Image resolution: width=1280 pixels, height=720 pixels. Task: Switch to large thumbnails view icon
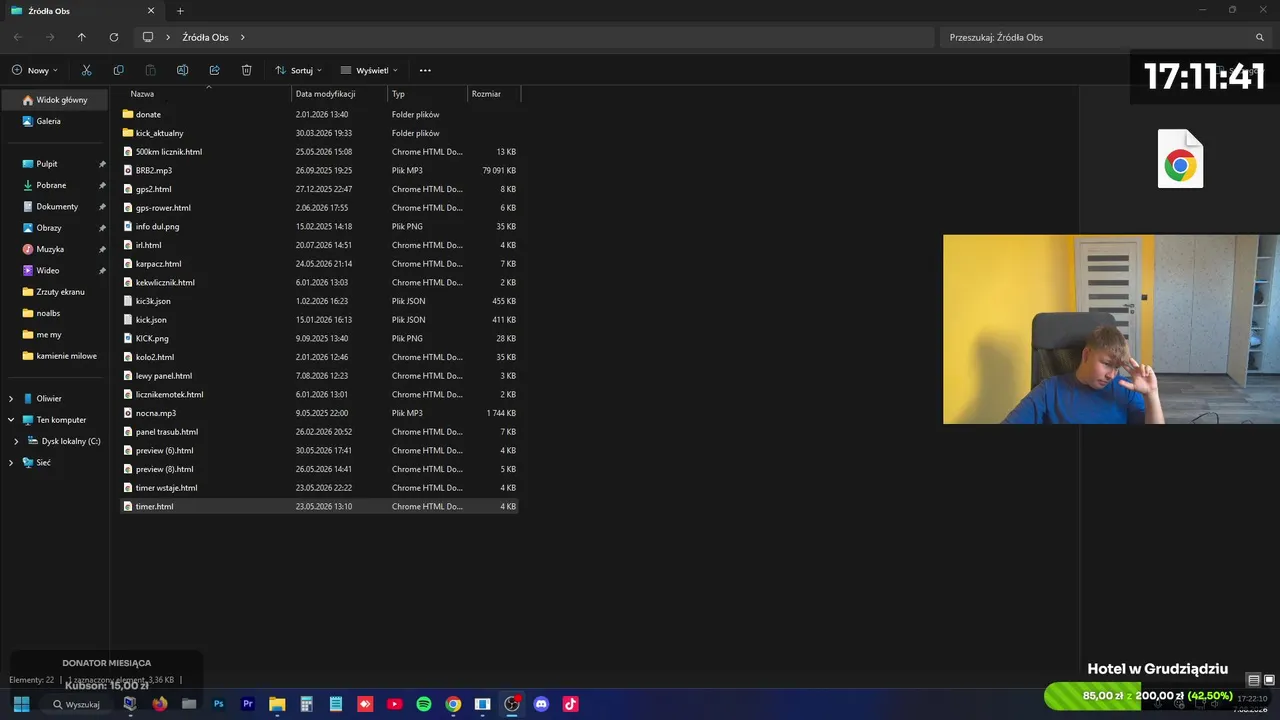pos(1269,681)
